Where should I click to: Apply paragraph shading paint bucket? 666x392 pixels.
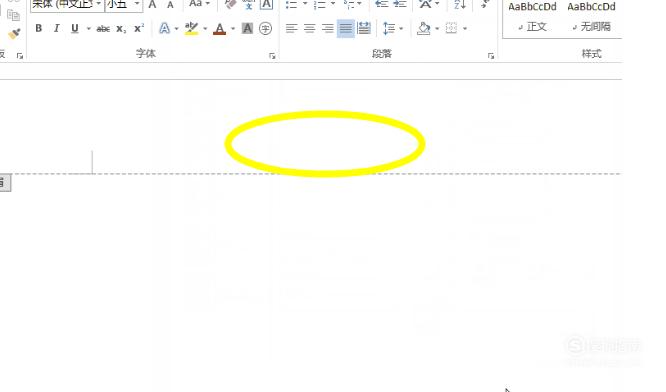423,28
